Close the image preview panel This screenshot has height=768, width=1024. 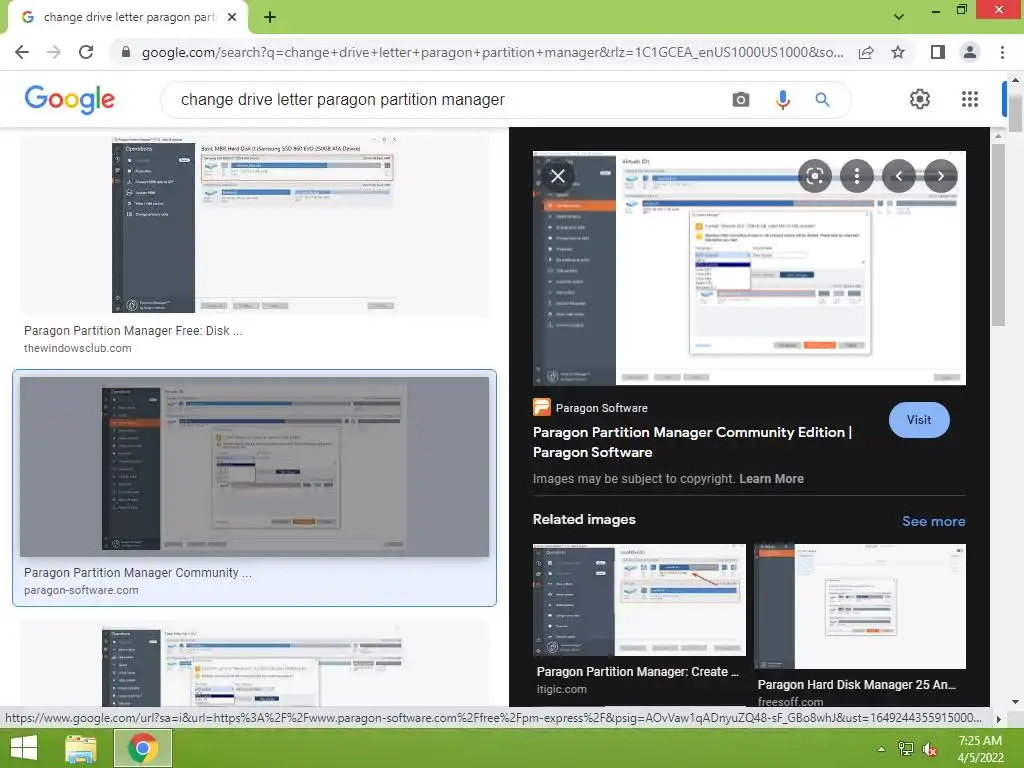[558, 176]
